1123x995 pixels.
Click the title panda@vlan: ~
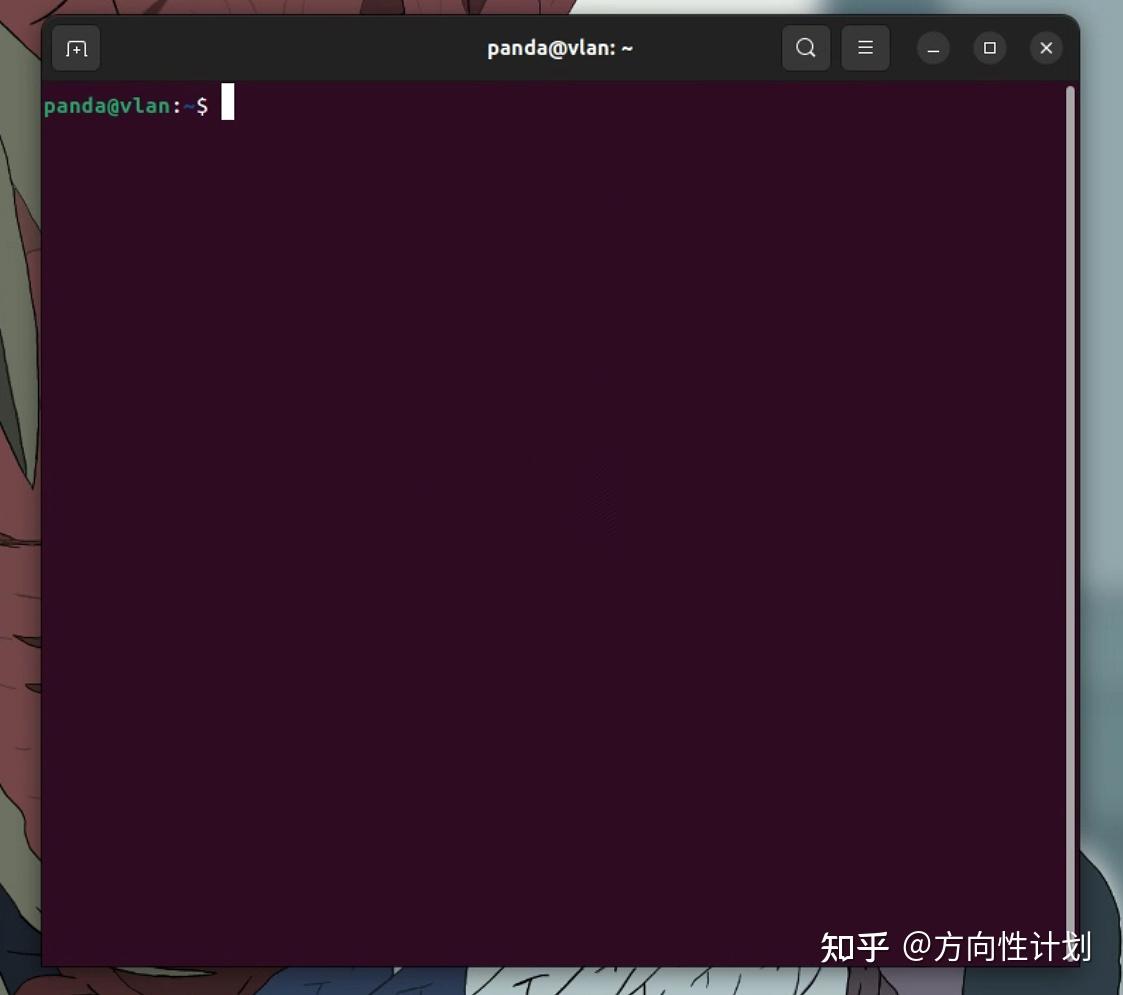pyautogui.click(x=559, y=48)
